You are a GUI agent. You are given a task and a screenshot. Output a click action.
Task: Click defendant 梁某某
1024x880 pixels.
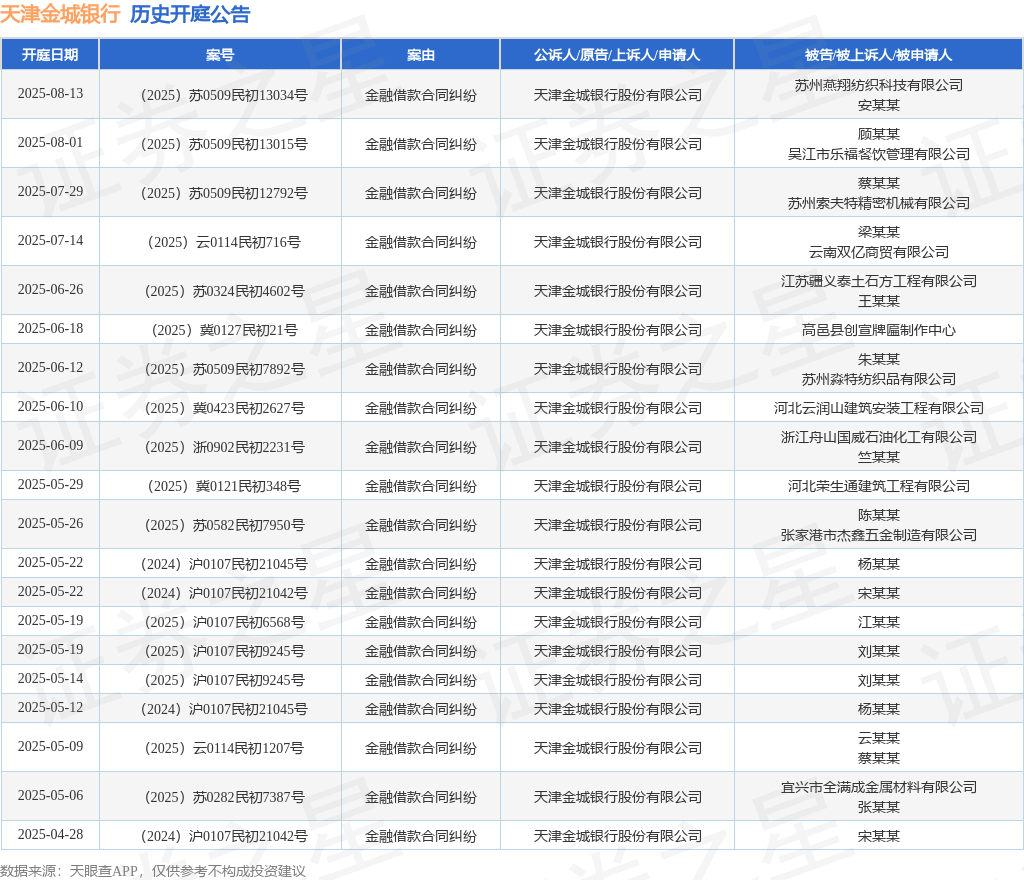878,232
